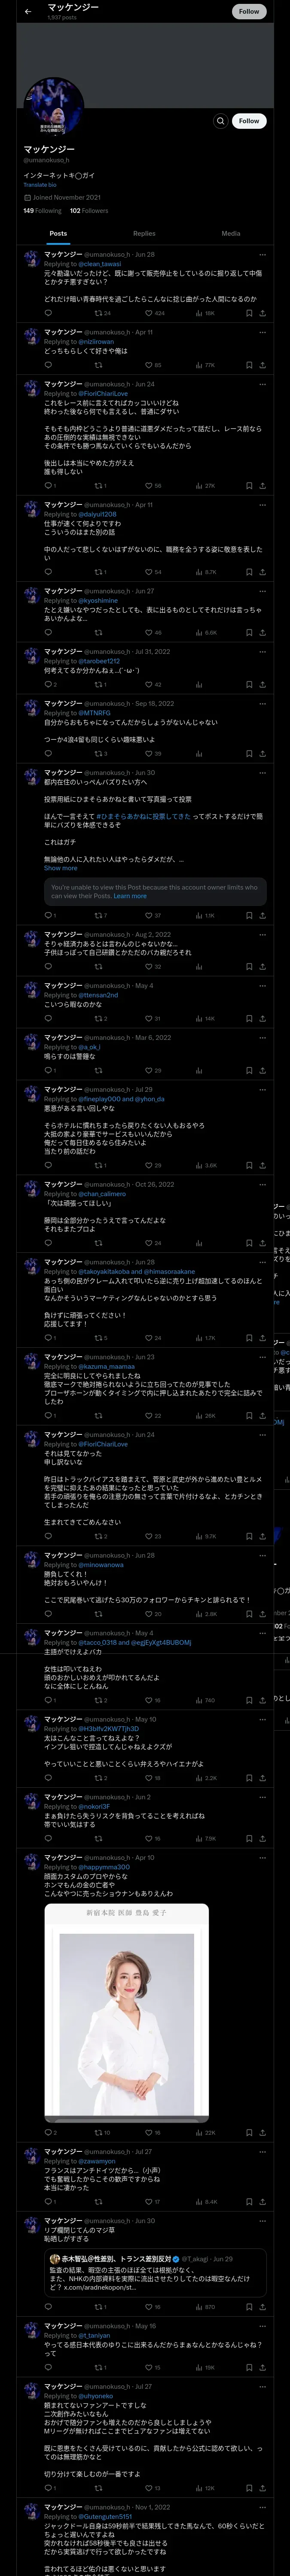View analytics of the first Jun 28 post
This screenshot has width=290, height=2576.
(205, 313)
